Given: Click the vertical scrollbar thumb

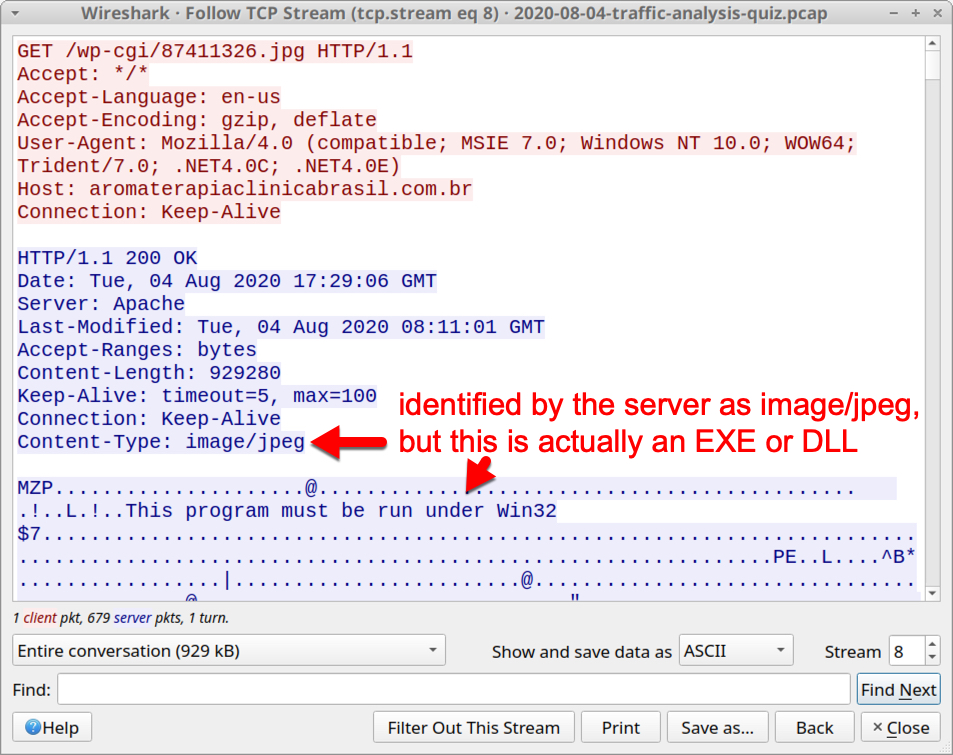Looking at the screenshot, I should click(x=932, y=65).
